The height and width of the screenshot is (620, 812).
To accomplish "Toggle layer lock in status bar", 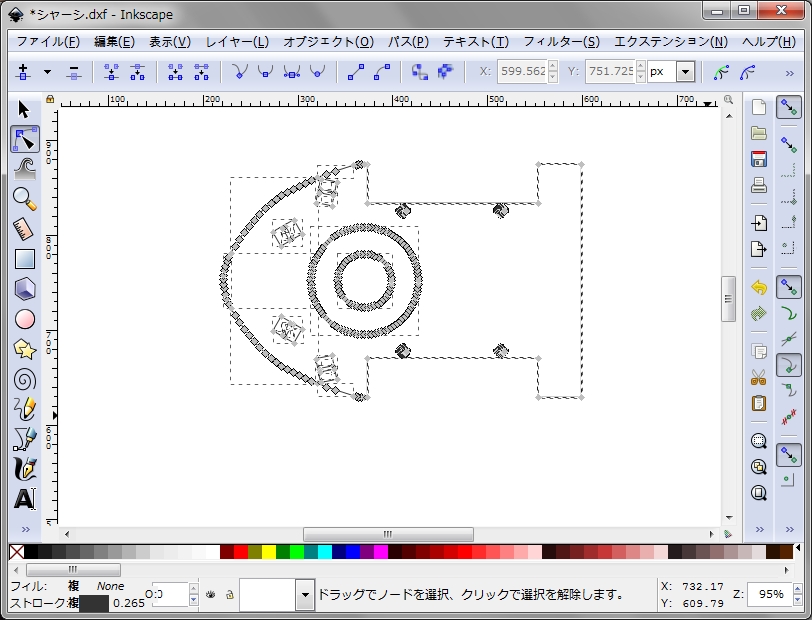I will (230, 595).
